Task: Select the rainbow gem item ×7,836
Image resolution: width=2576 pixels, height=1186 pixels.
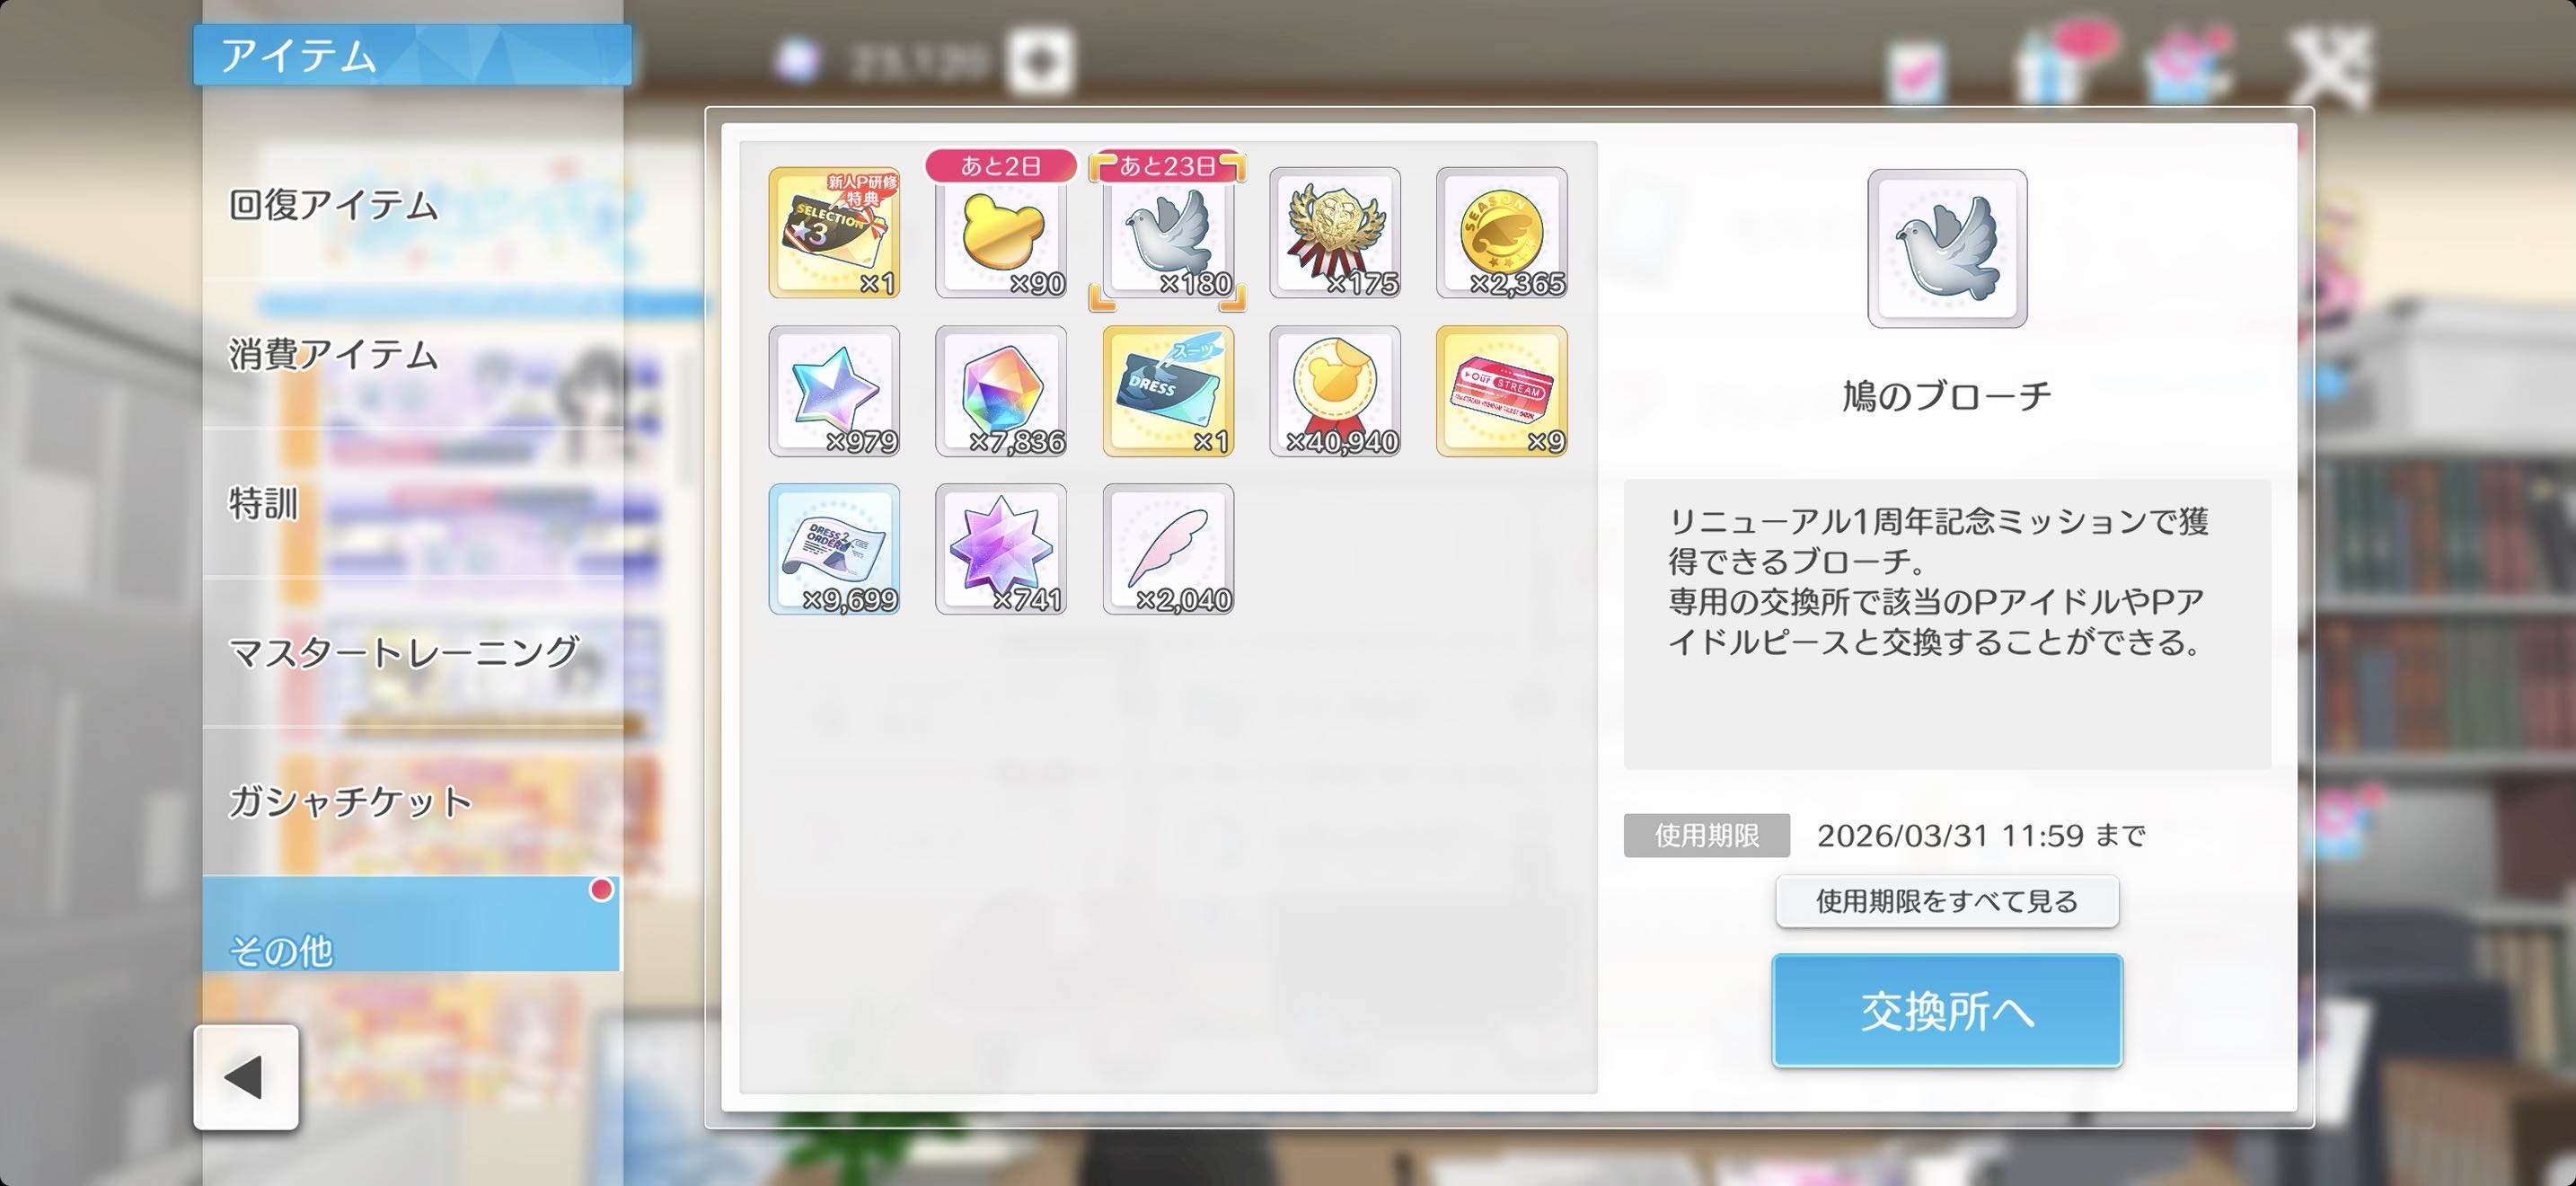Action: coord(1001,391)
